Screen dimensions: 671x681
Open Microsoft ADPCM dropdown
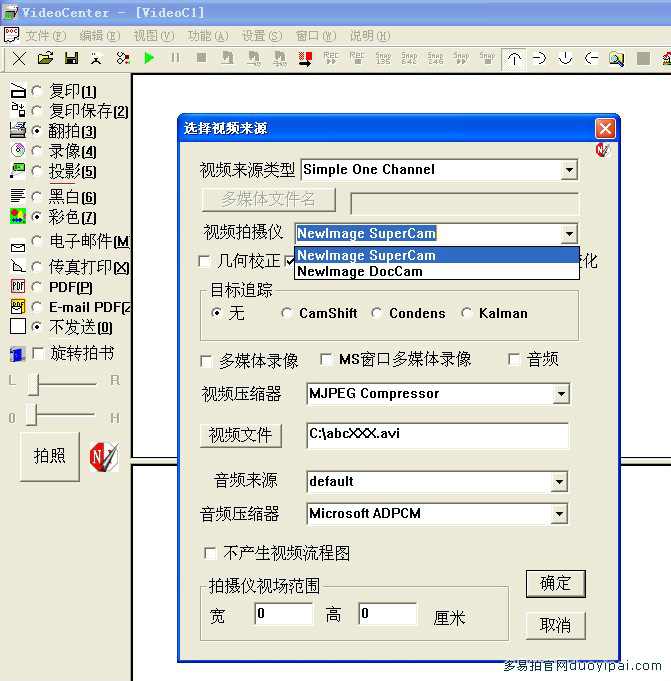point(559,514)
